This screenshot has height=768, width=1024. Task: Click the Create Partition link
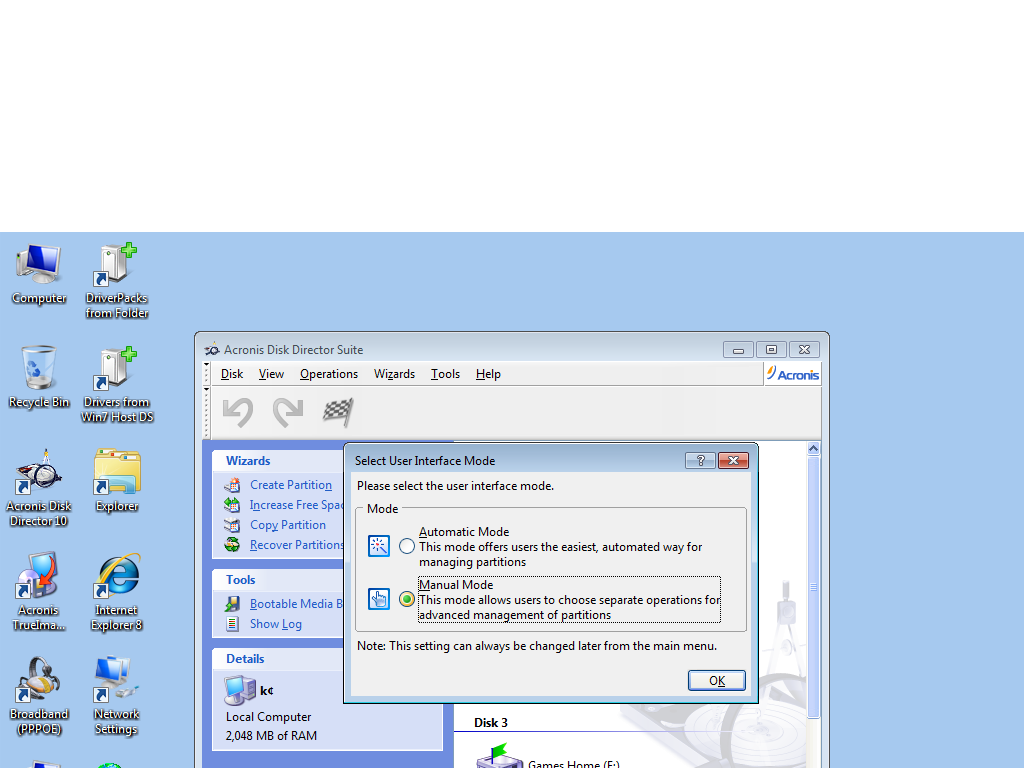tap(291, 485)
